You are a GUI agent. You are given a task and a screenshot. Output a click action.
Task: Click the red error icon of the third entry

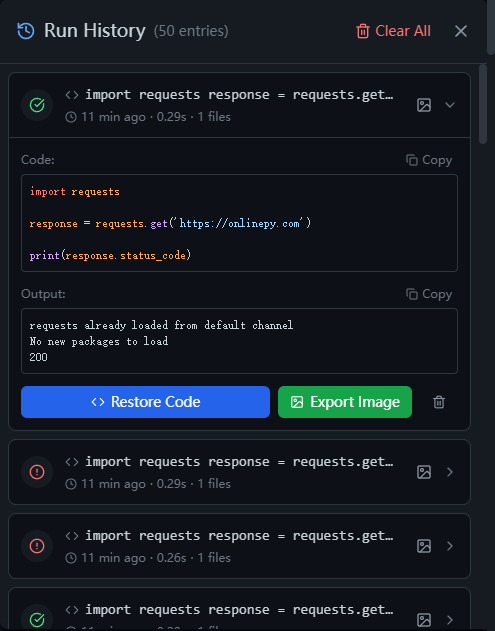37,546
